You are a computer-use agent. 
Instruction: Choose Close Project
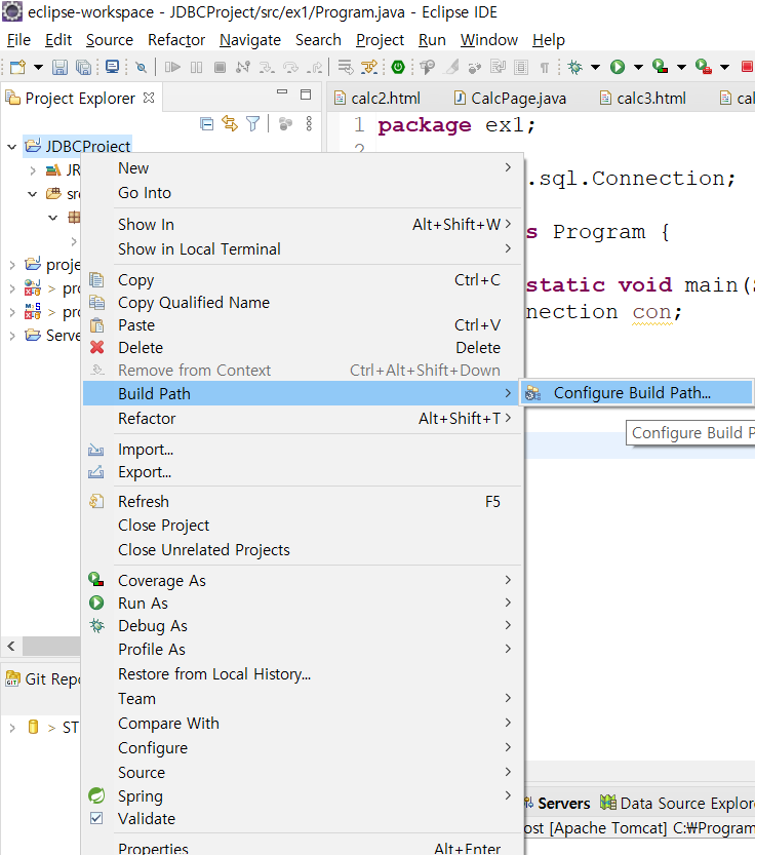pos(302,526)
